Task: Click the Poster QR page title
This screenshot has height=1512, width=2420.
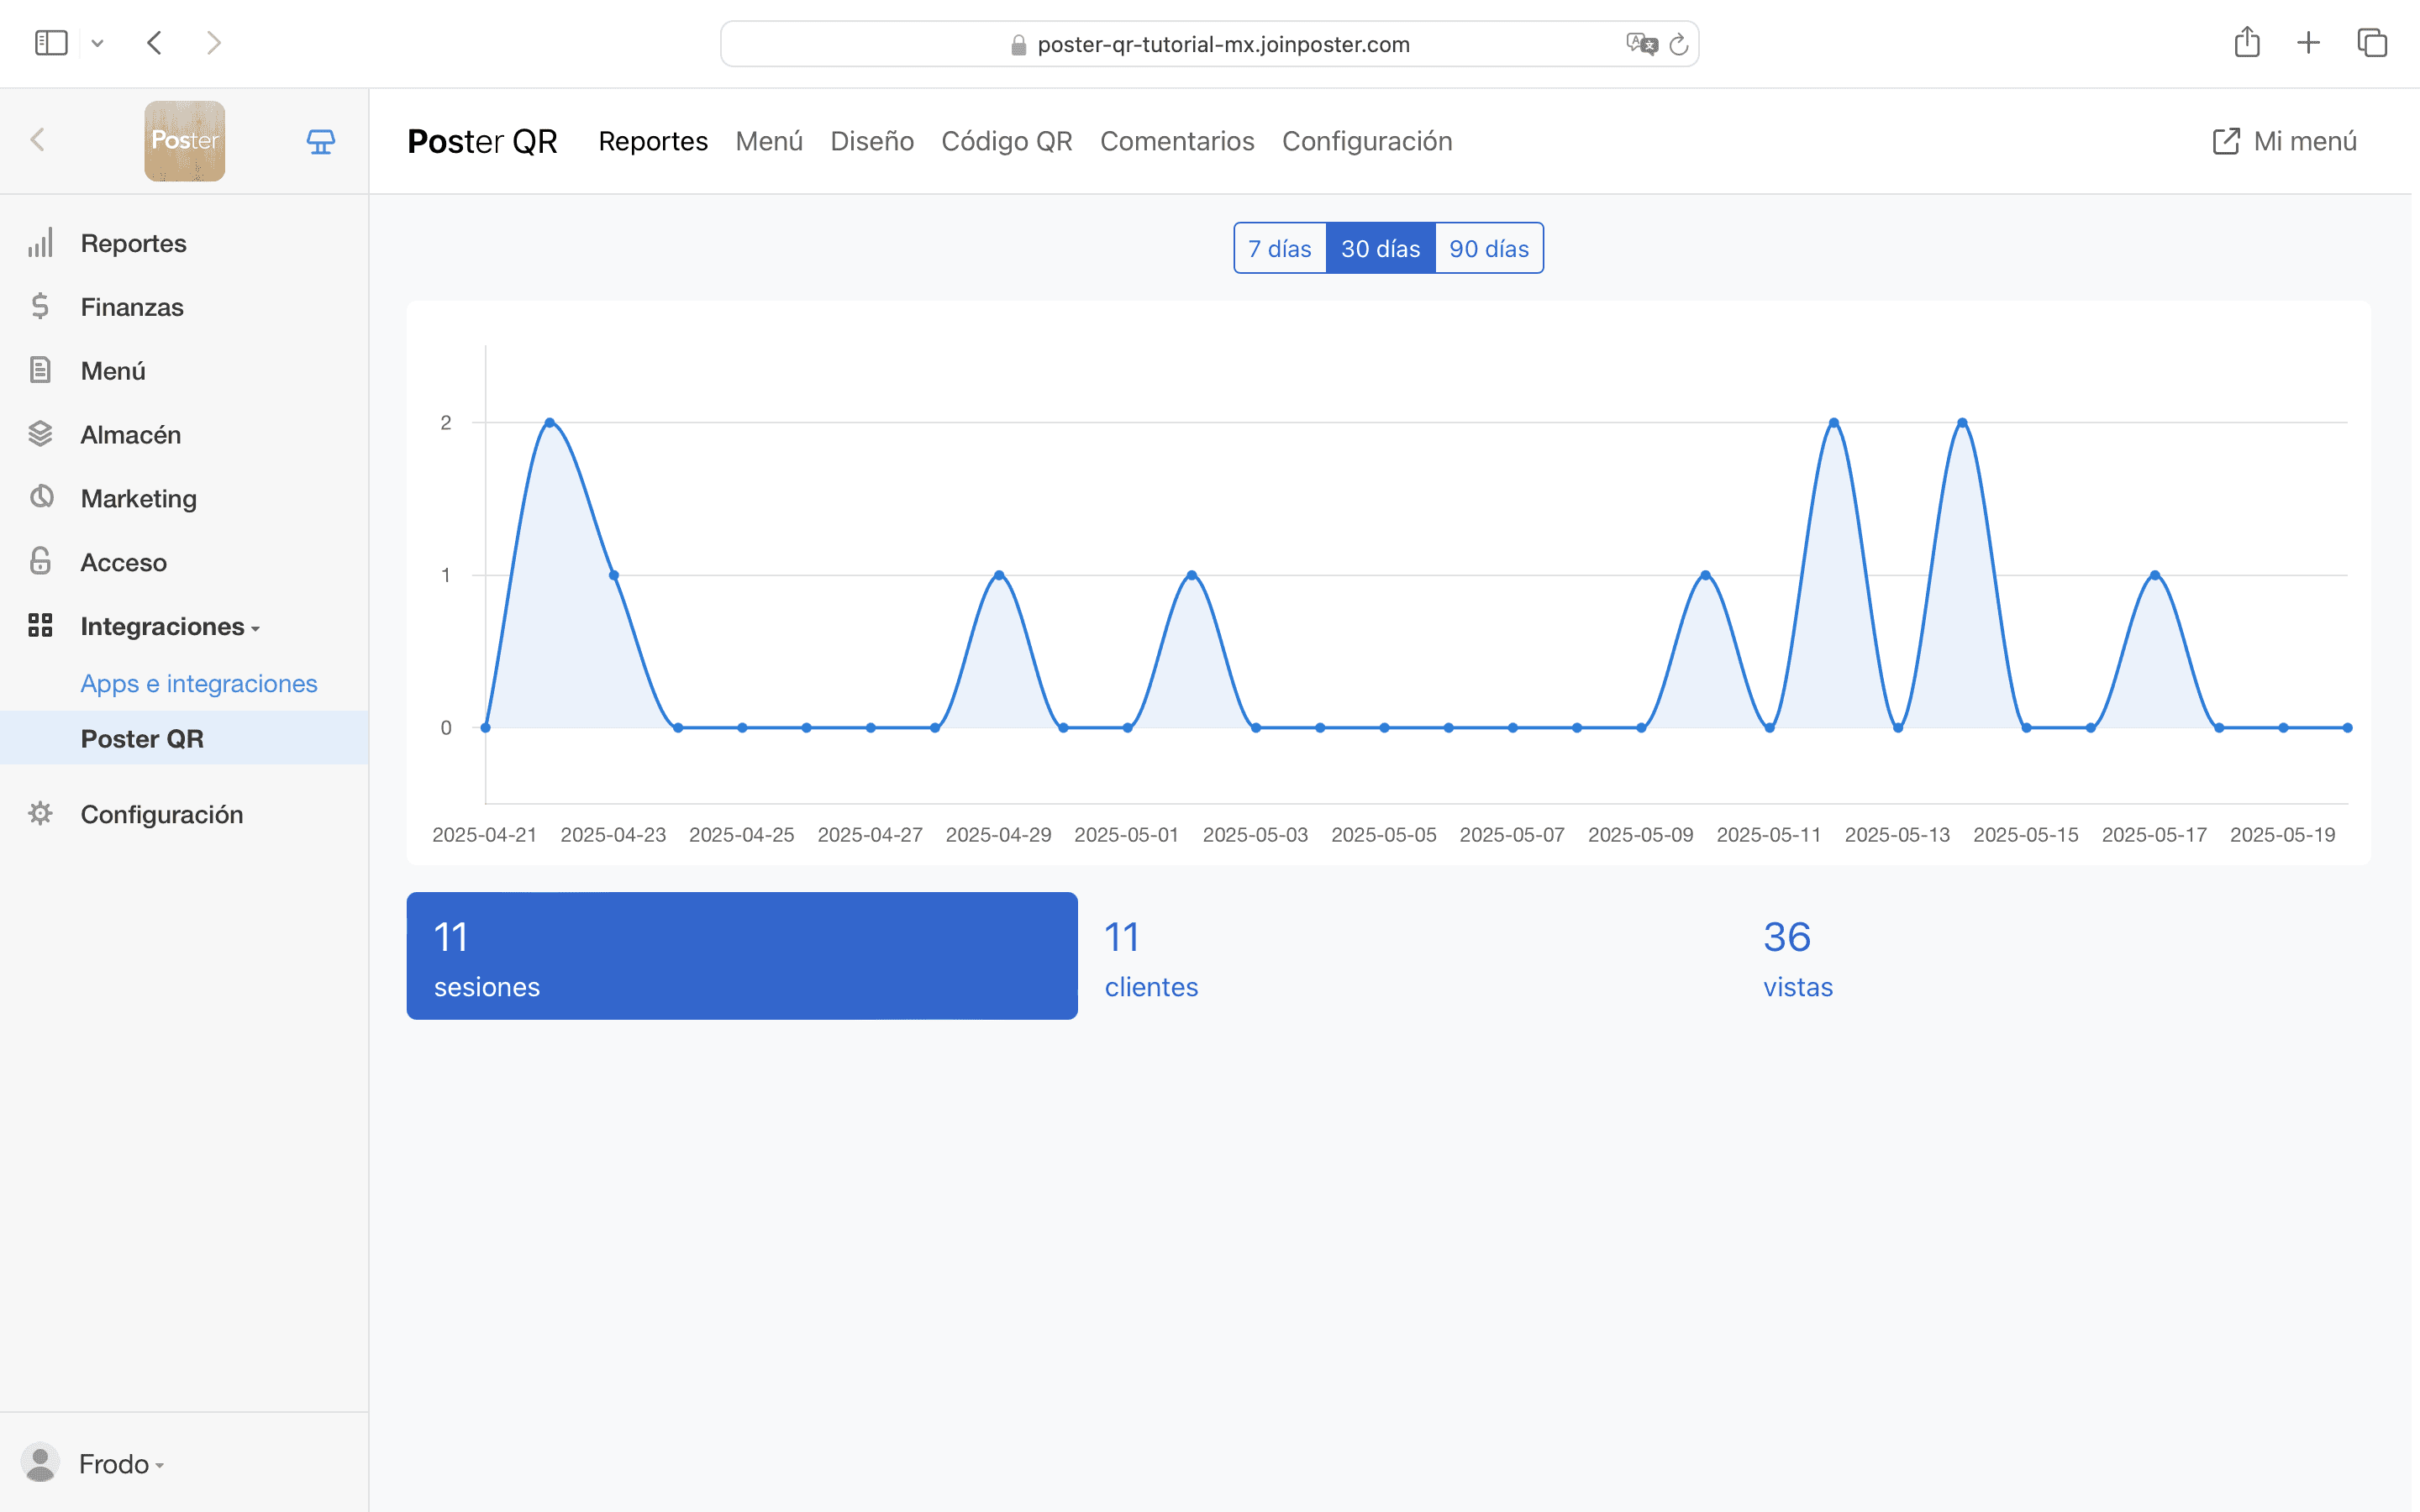Action: pos(482,141)
